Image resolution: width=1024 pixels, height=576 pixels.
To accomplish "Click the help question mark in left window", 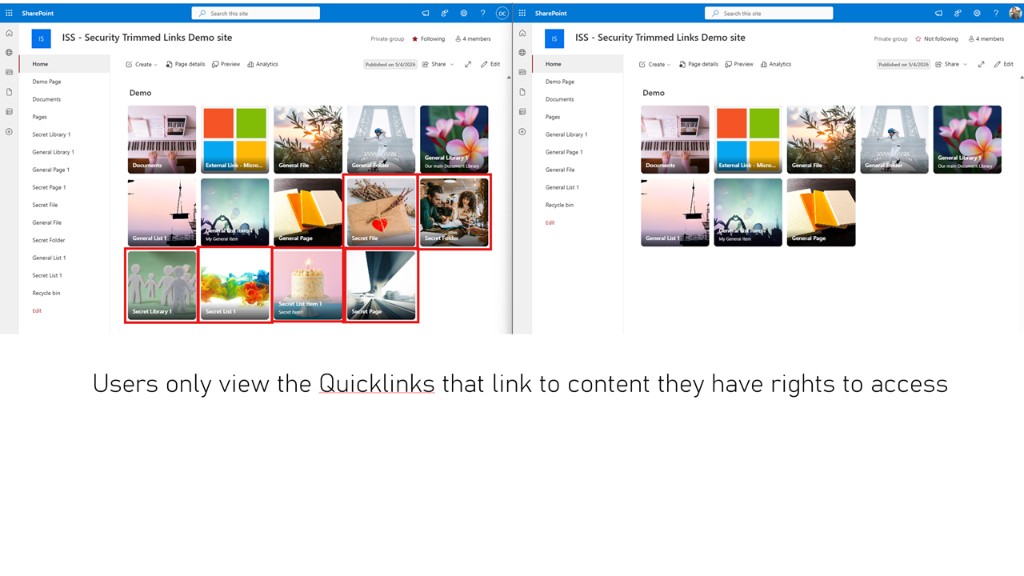I will coord(483,13).
